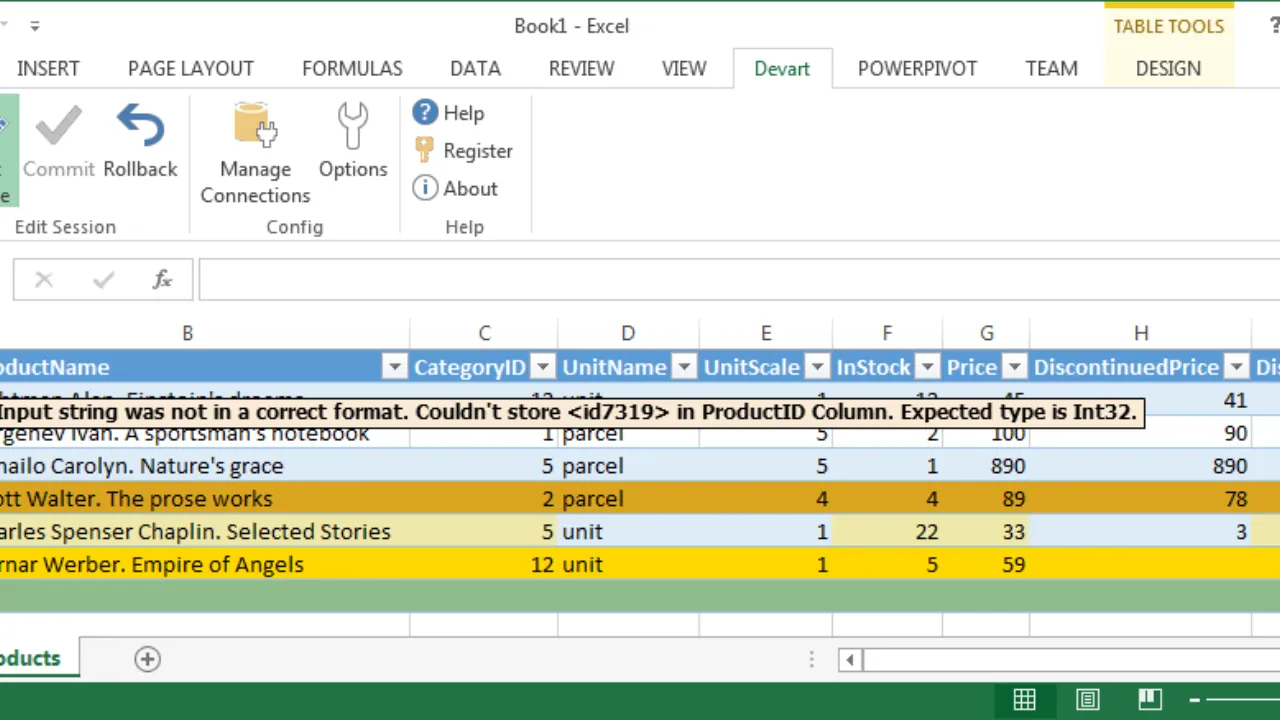Click the Register key item
This screenshot has width=1280, height=720.
pyautogui.click(x=463, y=151)
